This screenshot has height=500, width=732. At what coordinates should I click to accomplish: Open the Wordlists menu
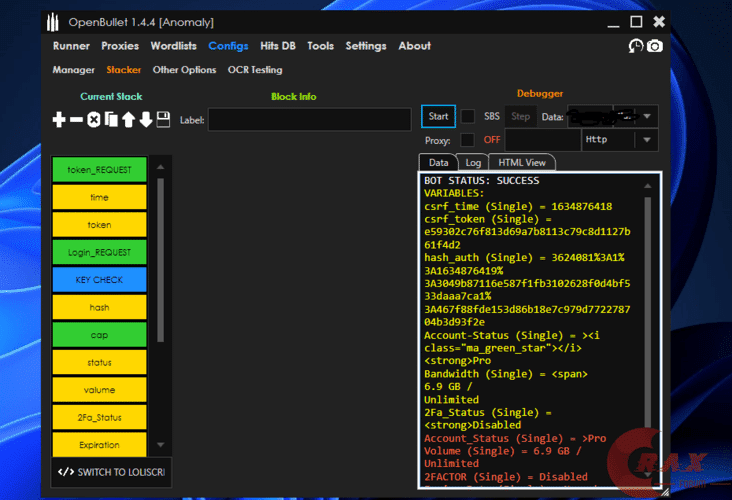pyautogui.click(x=174, y=46)
